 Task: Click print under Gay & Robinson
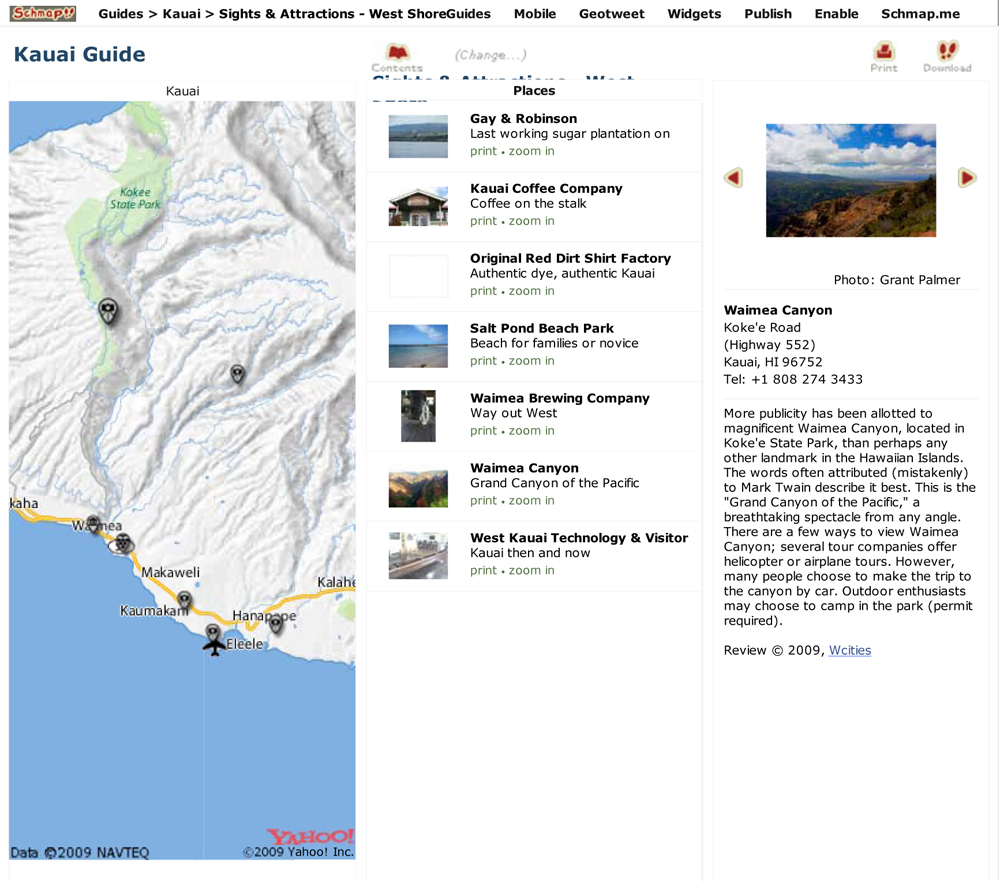483,151
